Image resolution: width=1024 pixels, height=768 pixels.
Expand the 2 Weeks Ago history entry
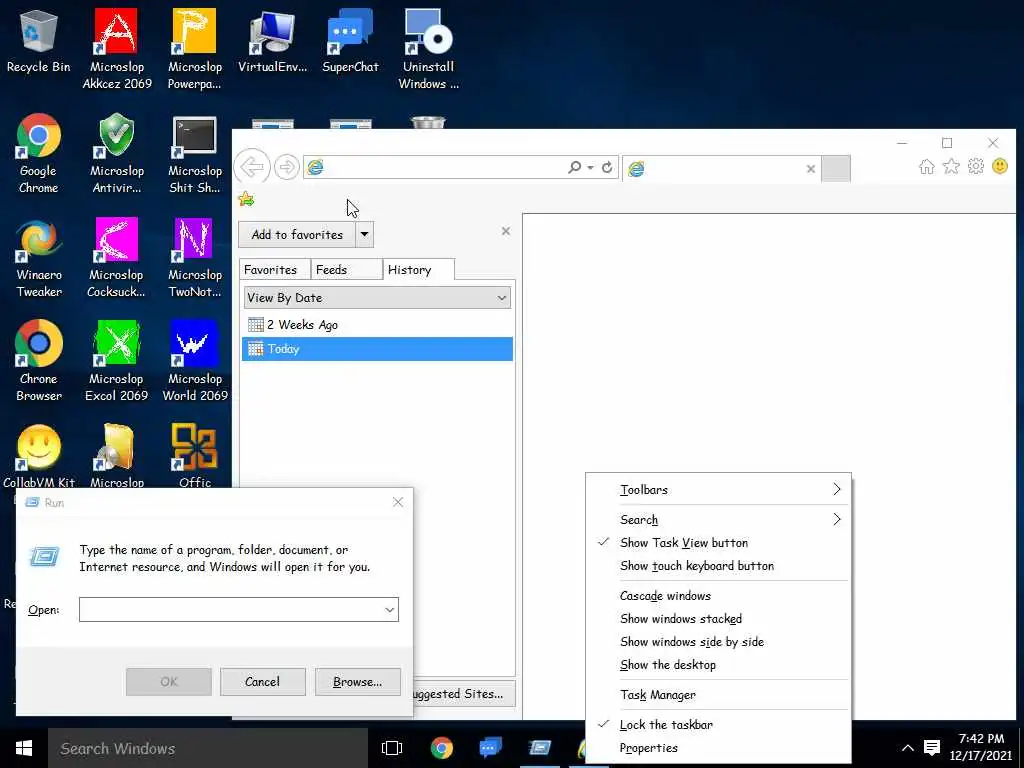[377, 325]
